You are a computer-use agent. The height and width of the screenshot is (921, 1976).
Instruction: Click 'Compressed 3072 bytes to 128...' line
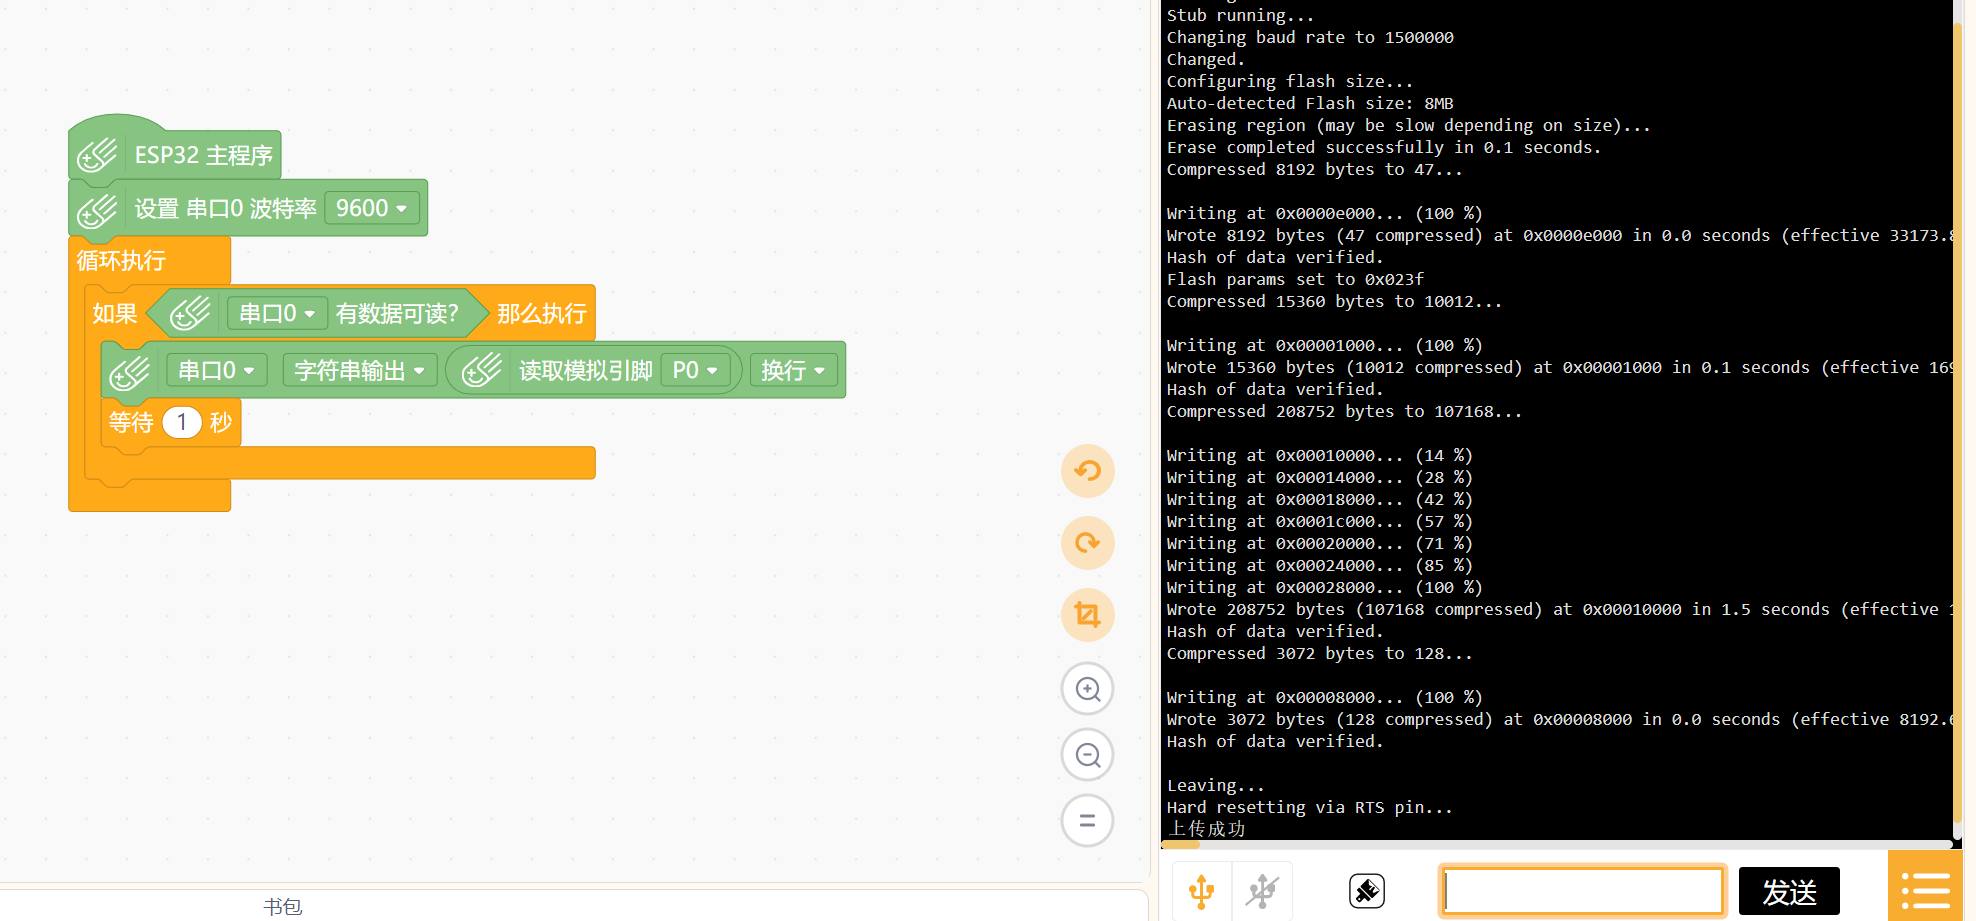[x=1320, y=653]
